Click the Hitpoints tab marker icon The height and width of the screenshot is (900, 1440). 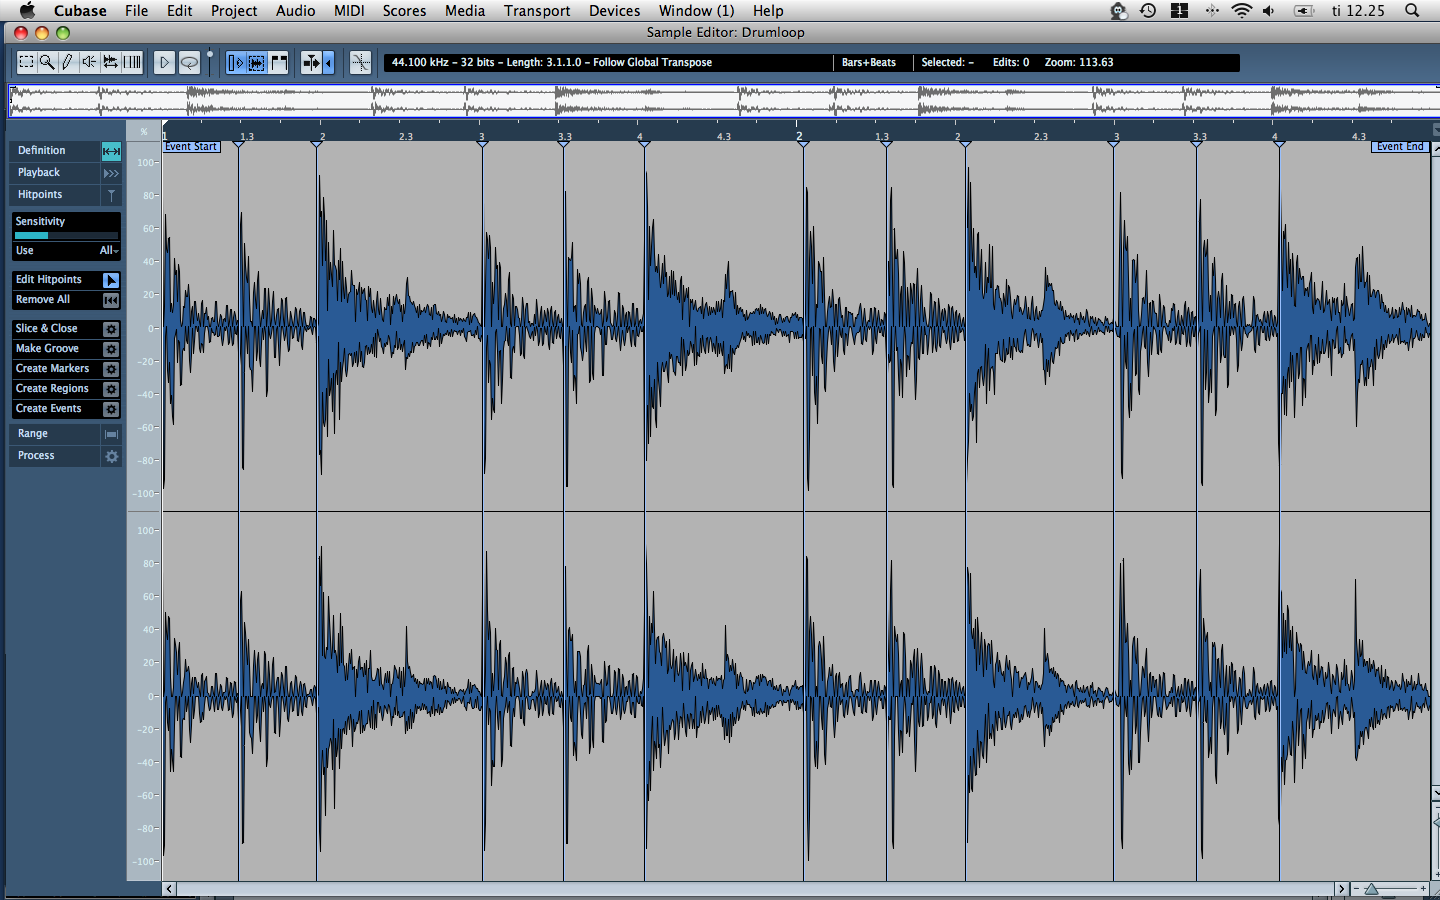coord(111,195)
